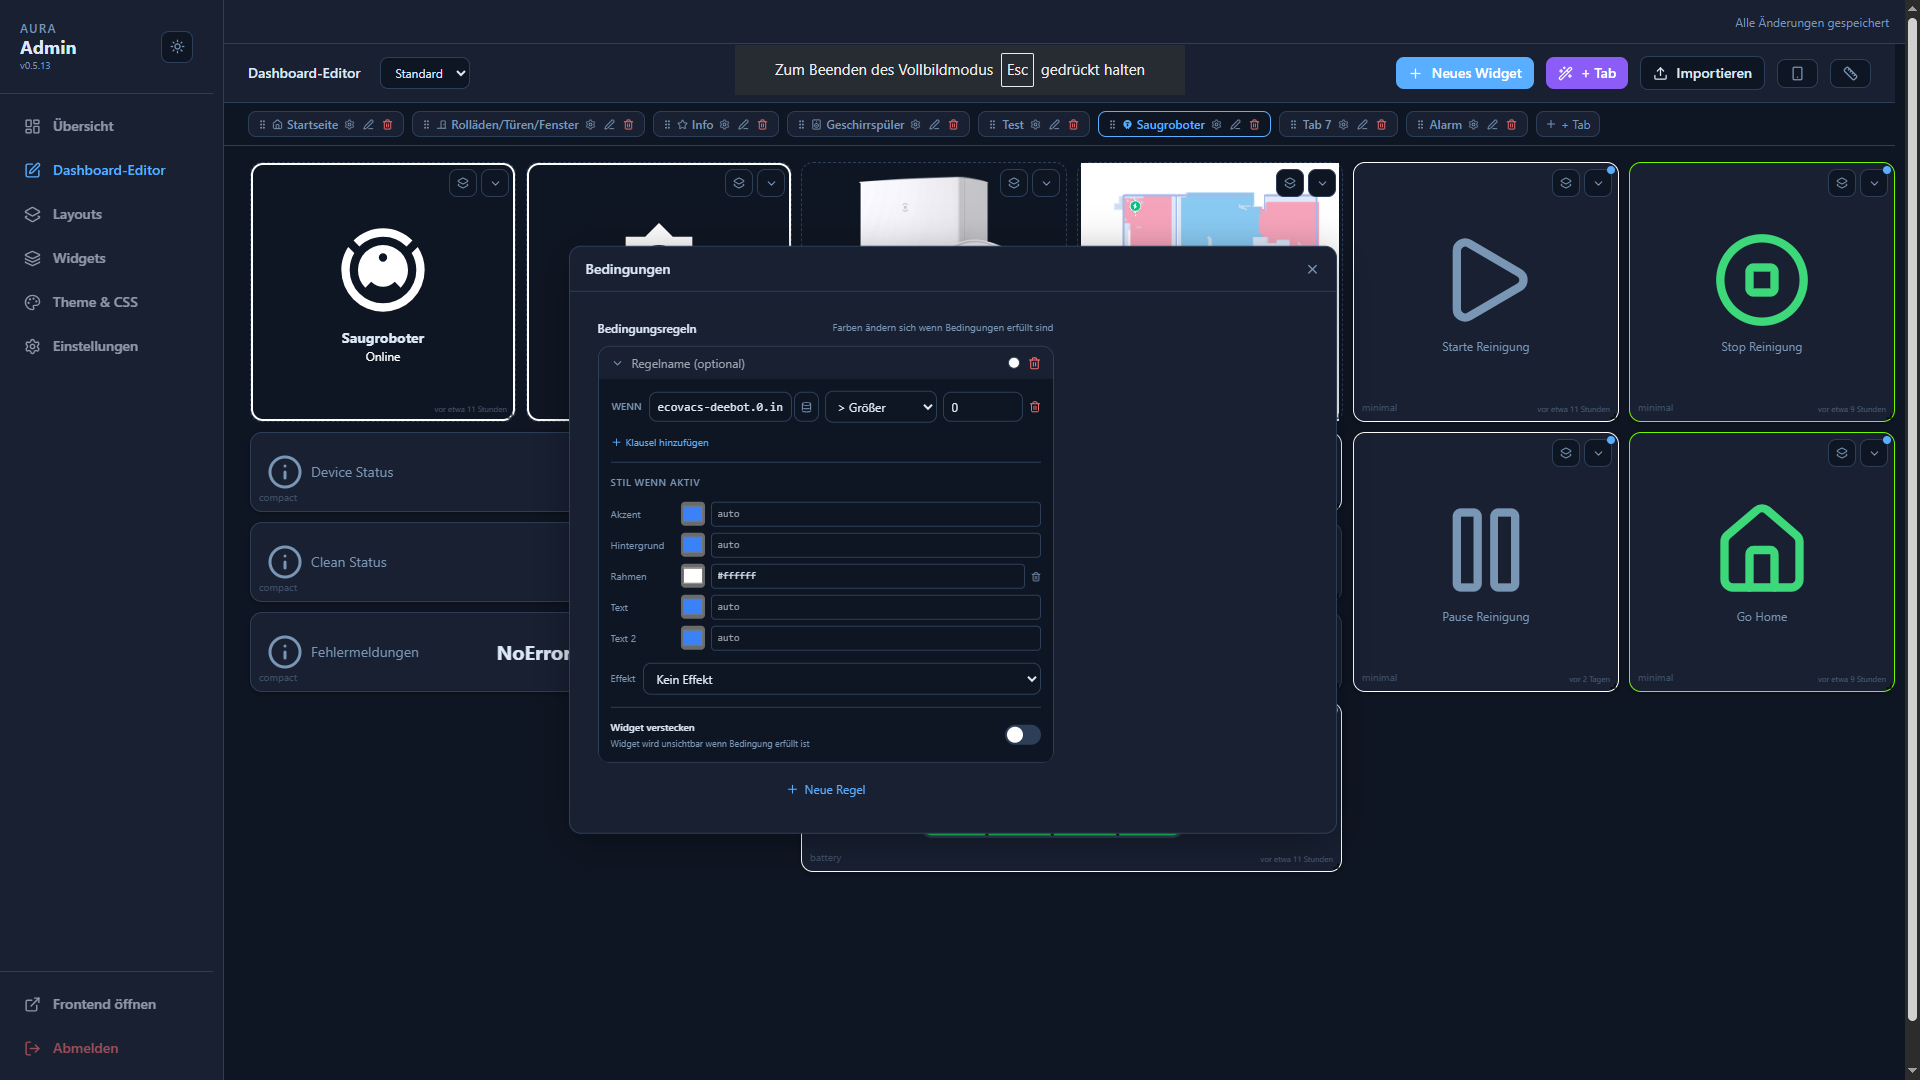The image size is (1920, 1080).
Task: Open the mobile preview icon in the header
Action: [x=1797, y=73]
